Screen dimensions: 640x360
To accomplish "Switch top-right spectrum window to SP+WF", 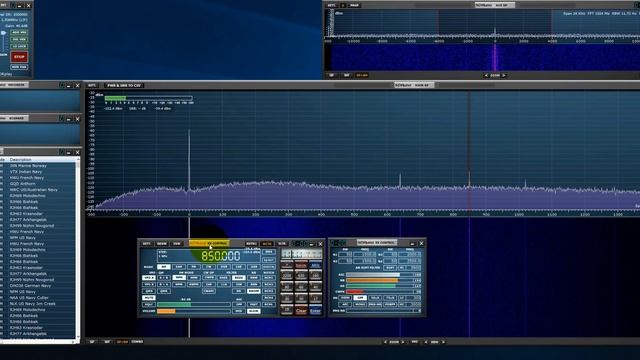I will 362,75.
